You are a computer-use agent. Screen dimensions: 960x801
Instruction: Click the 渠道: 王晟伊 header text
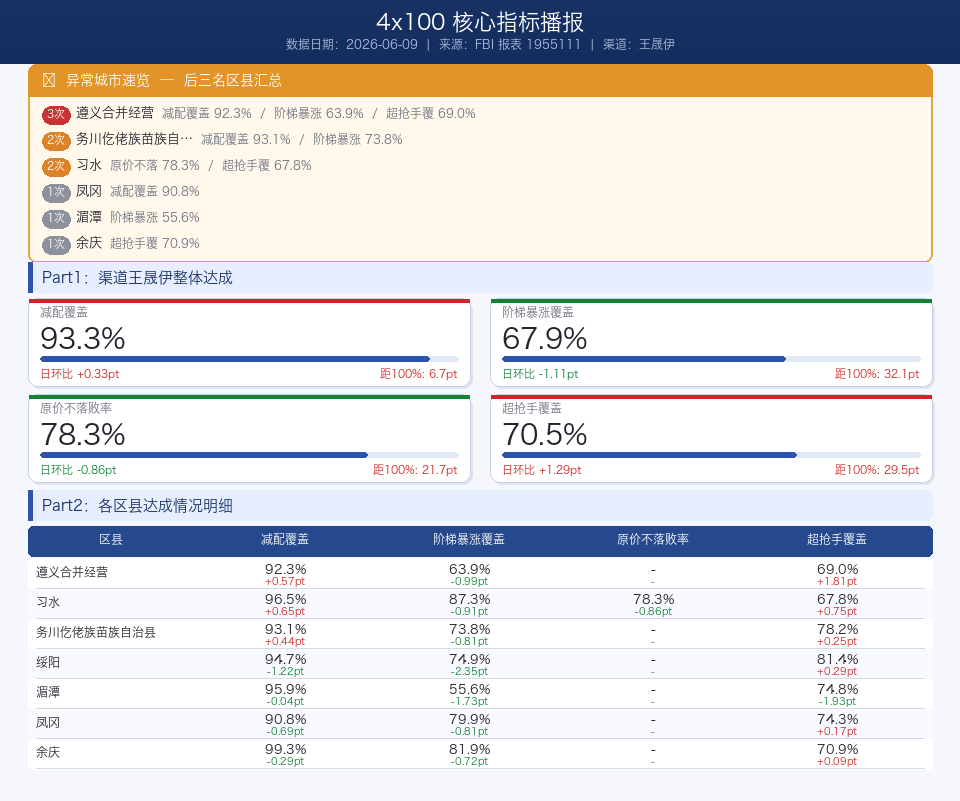pos(639,45)
